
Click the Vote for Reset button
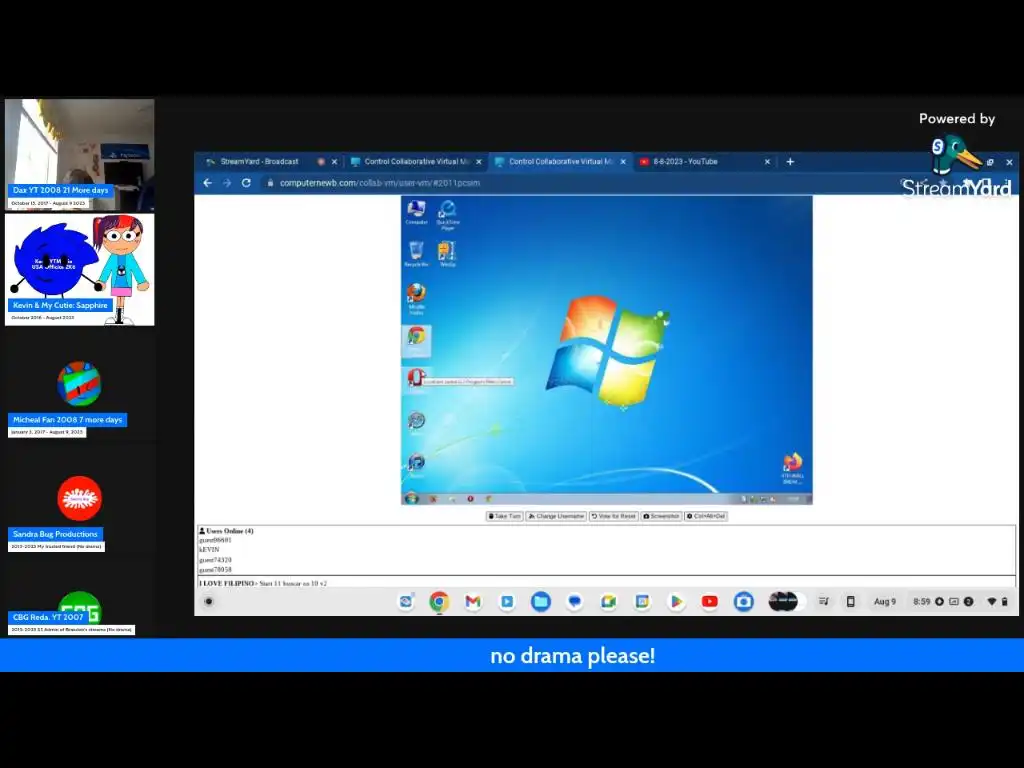point(613,516)
